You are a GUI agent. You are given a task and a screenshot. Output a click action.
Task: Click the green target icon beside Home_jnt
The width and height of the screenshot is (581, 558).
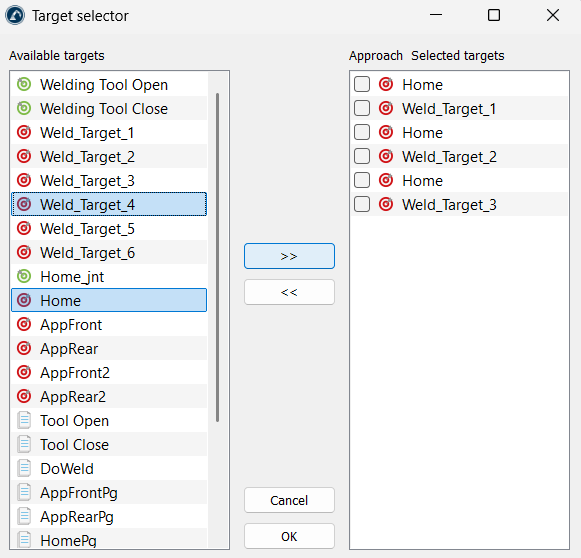tap(24, 276)
